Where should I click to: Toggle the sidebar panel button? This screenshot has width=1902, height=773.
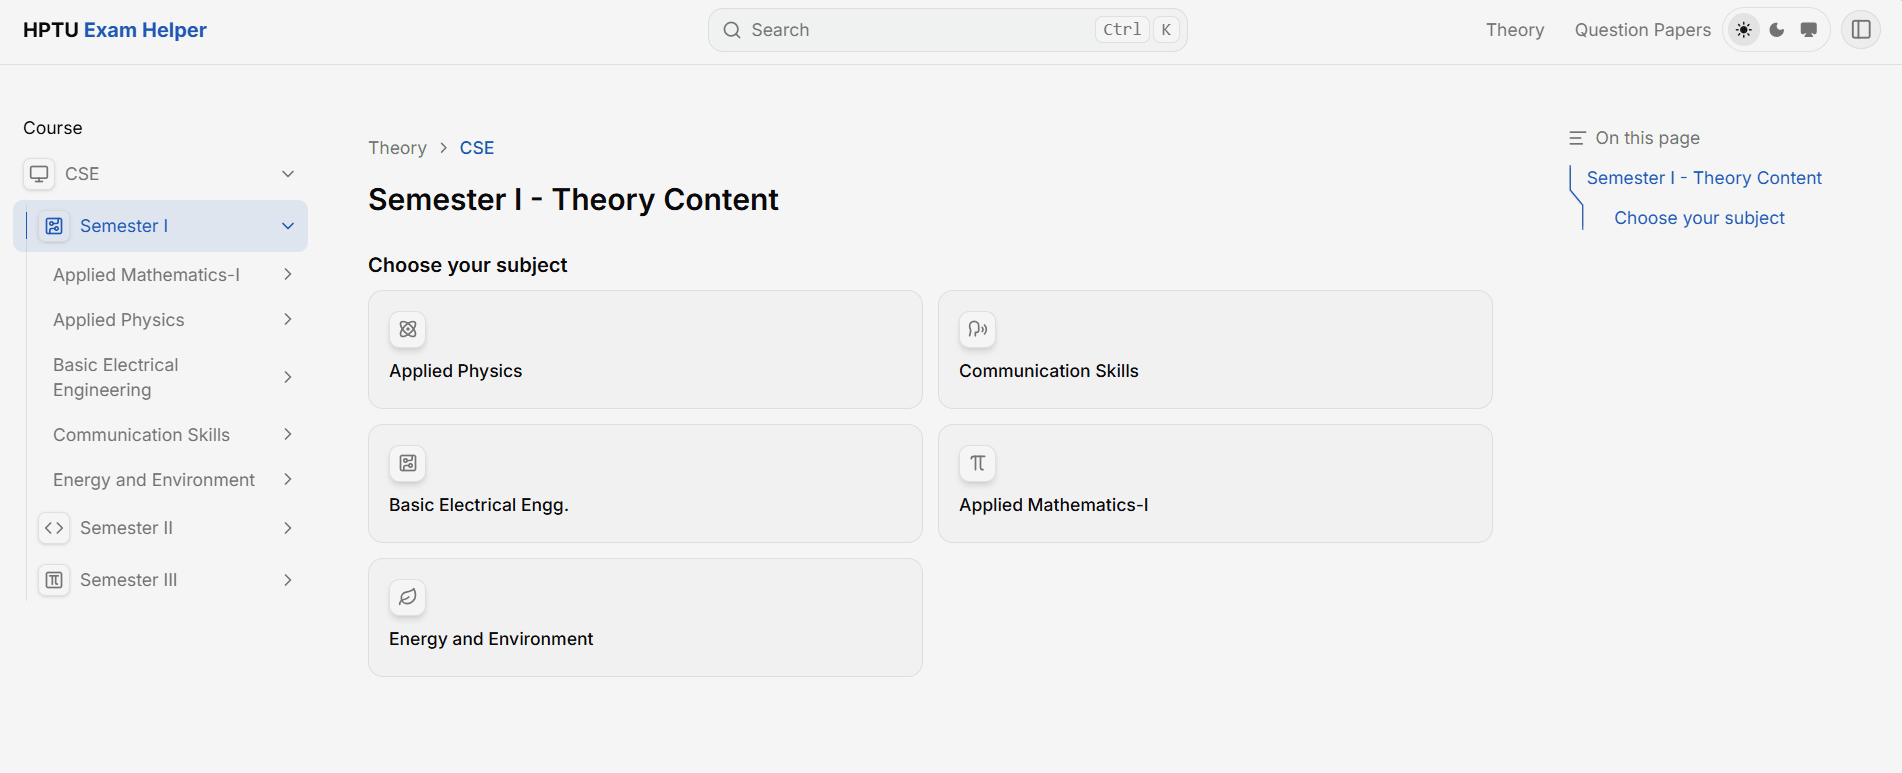click(1861, 30)
